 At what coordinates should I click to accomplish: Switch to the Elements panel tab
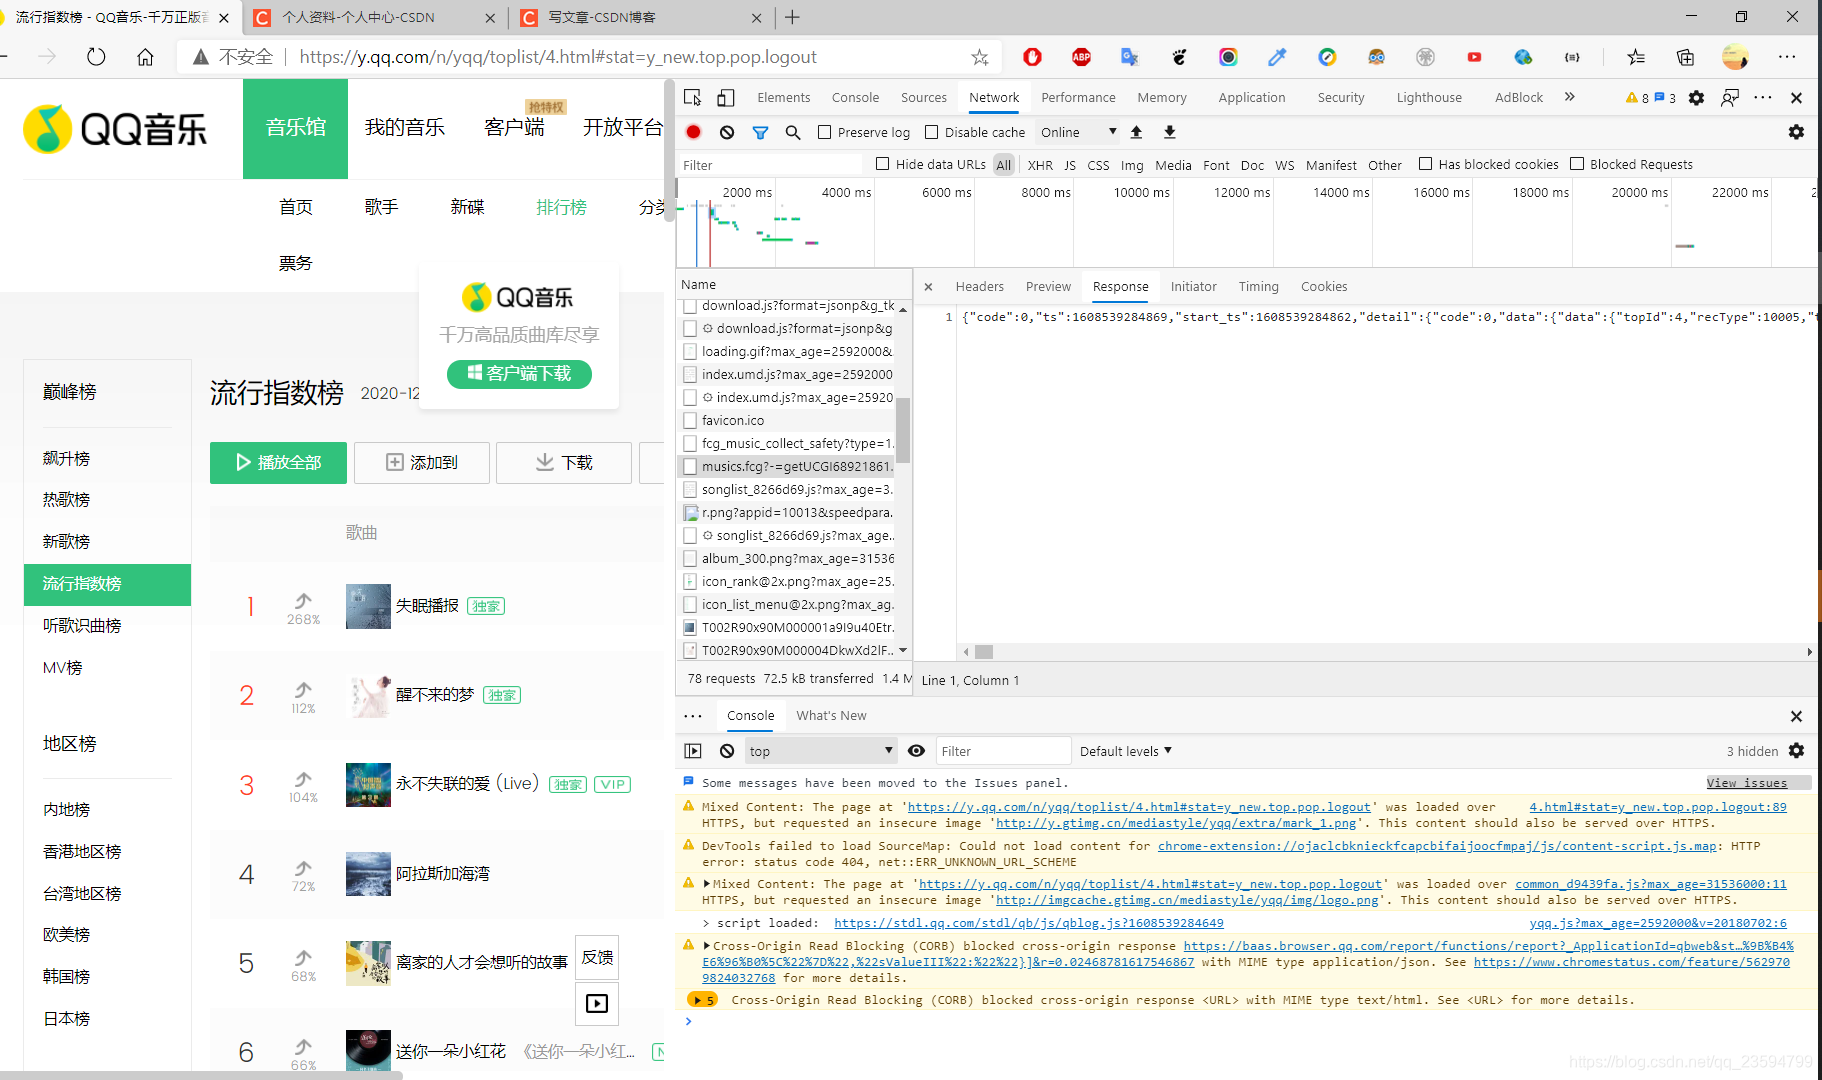pyautogui.click(x=783, y=97)
